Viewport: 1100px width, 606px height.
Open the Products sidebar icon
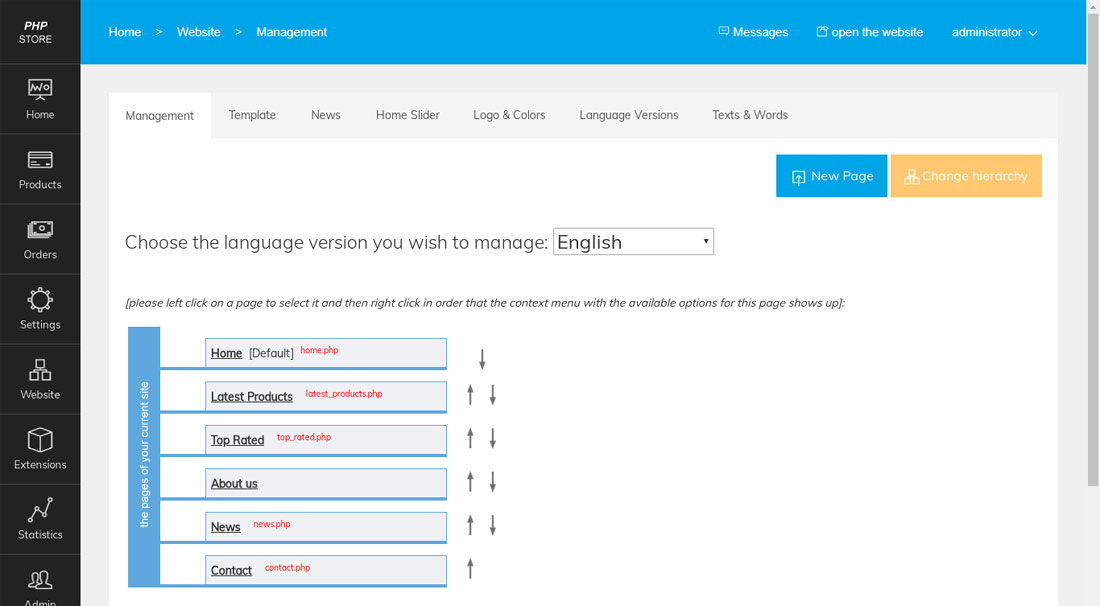40,169
